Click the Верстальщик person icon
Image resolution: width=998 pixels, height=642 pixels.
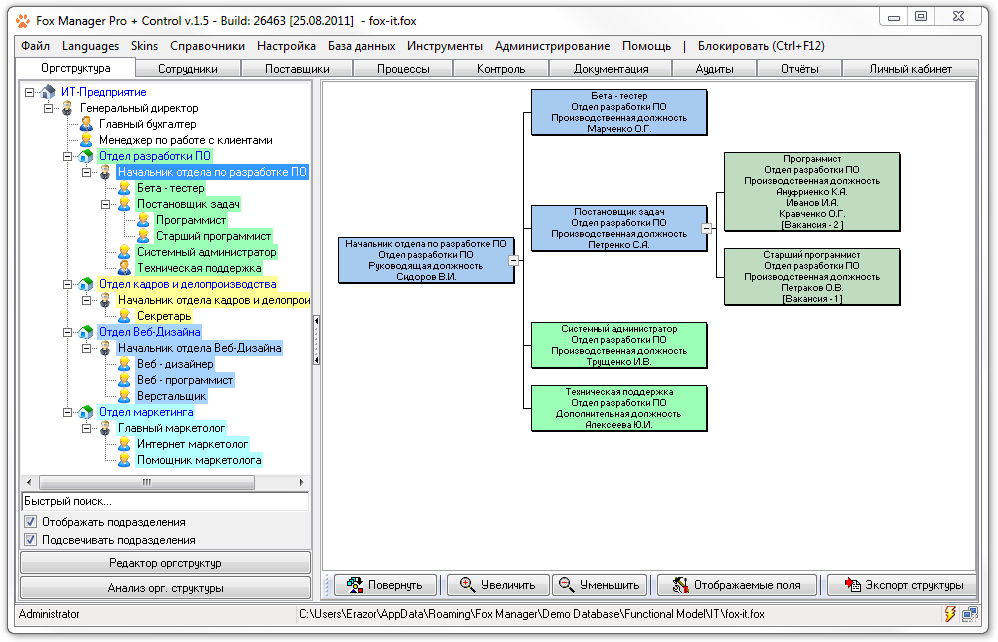(124, 396)
